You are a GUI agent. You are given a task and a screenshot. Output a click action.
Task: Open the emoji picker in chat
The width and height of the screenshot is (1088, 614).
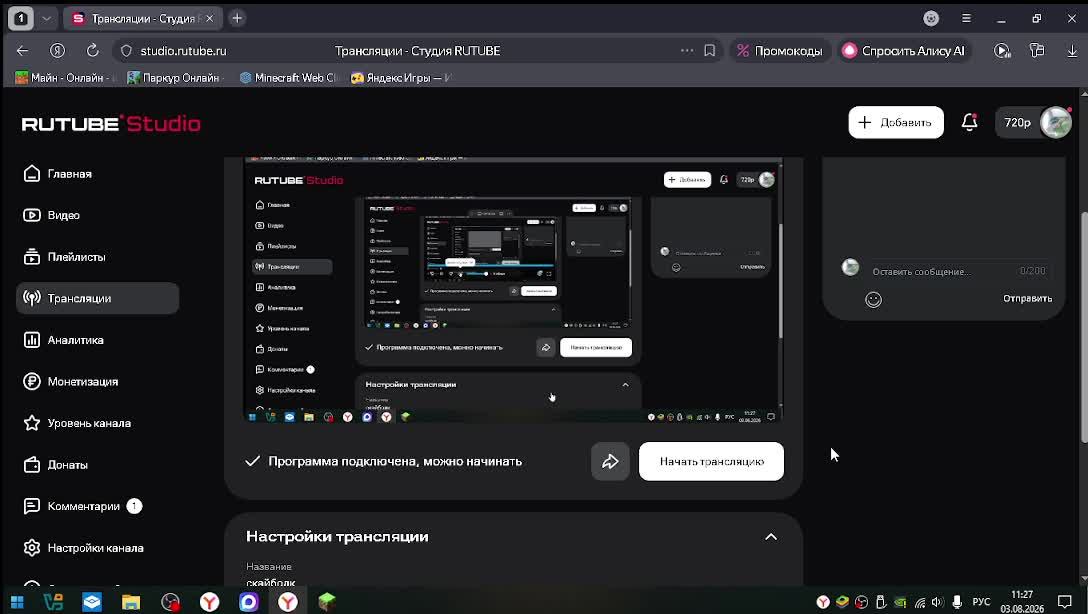click(x=874, y=299)
